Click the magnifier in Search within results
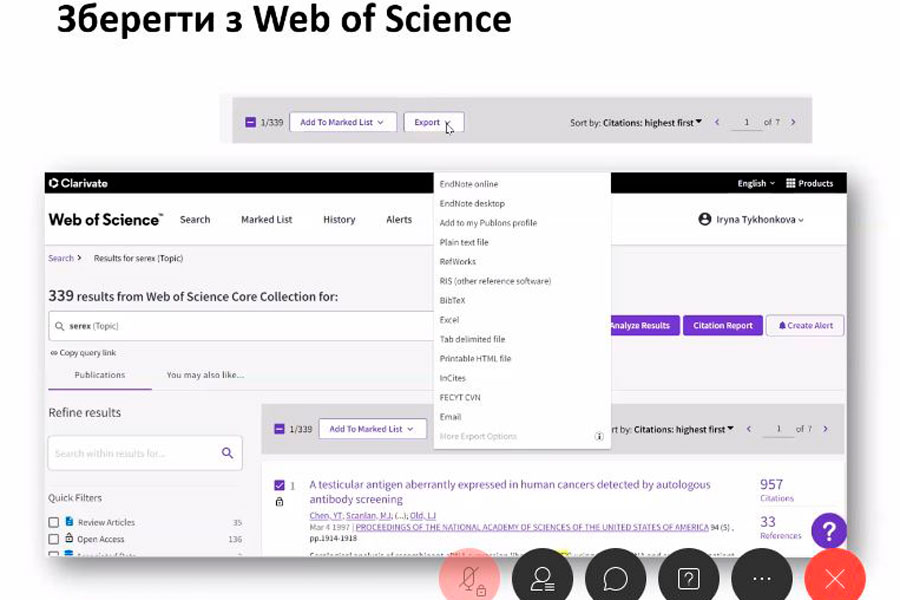 coord(227,453)
